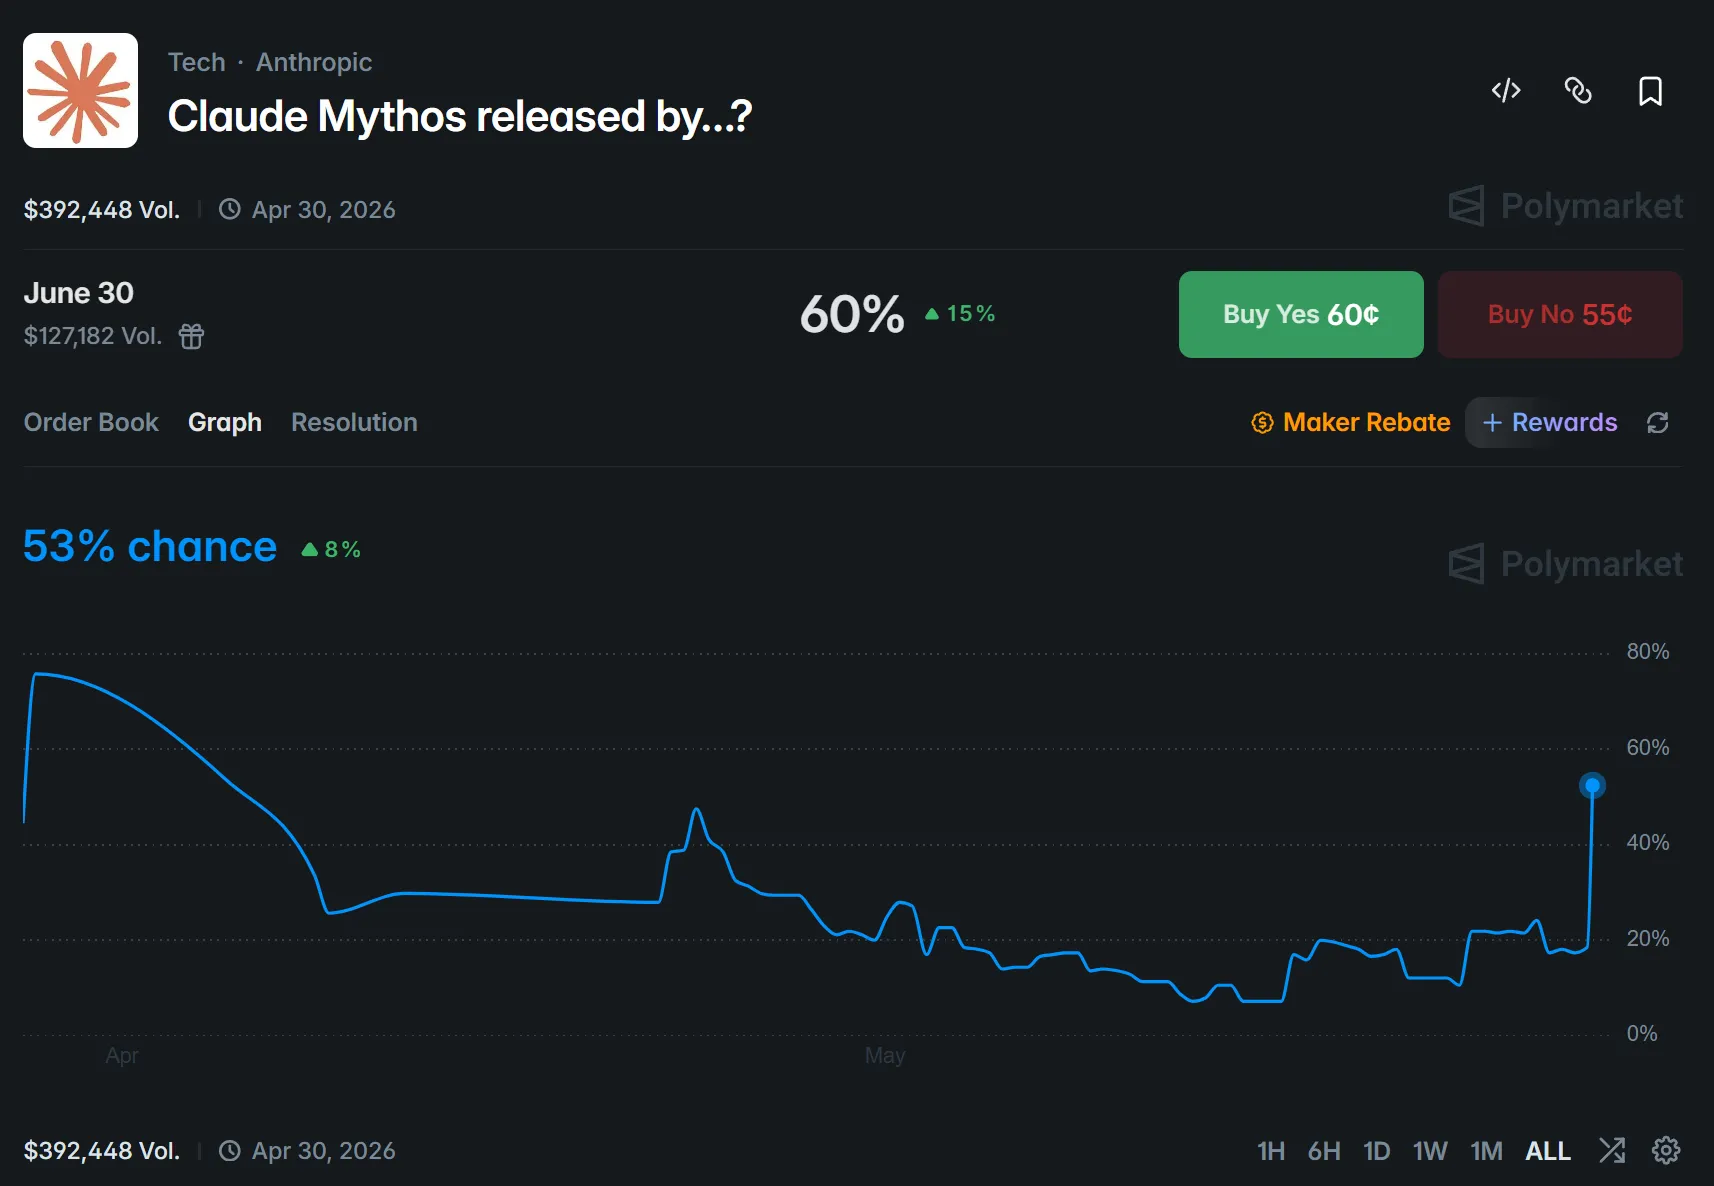Buy No at 55¢
The height and width of the screenshot is (1186, 1714).
coord(1560,314)
